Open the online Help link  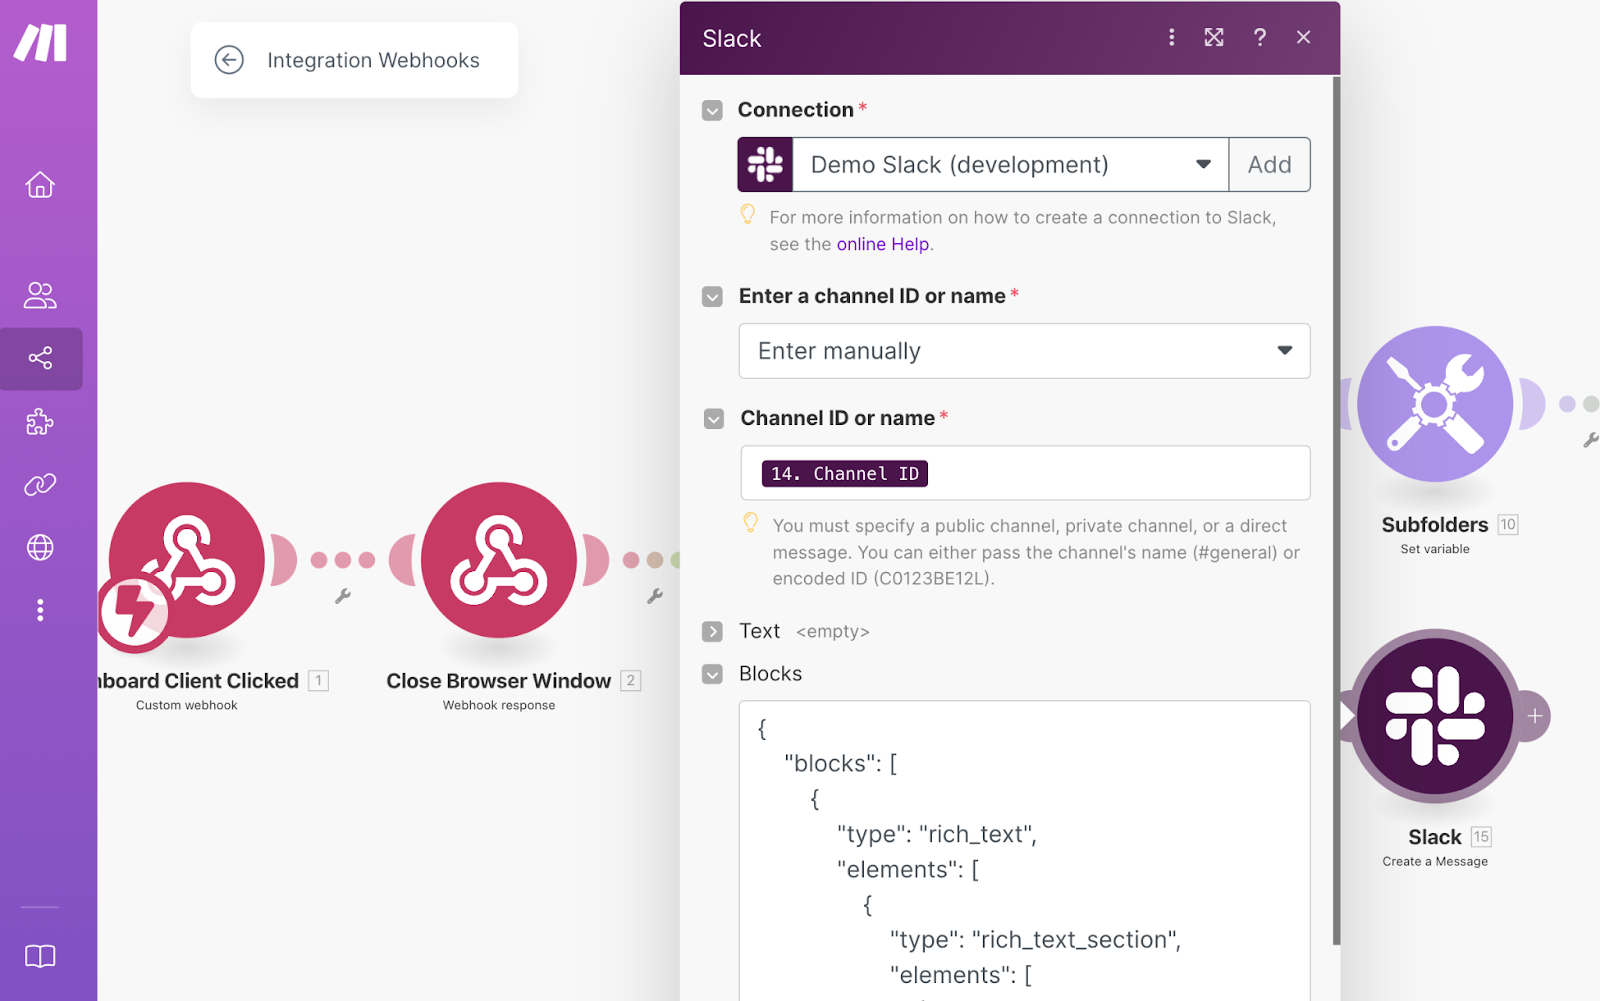tap(882, 244)
